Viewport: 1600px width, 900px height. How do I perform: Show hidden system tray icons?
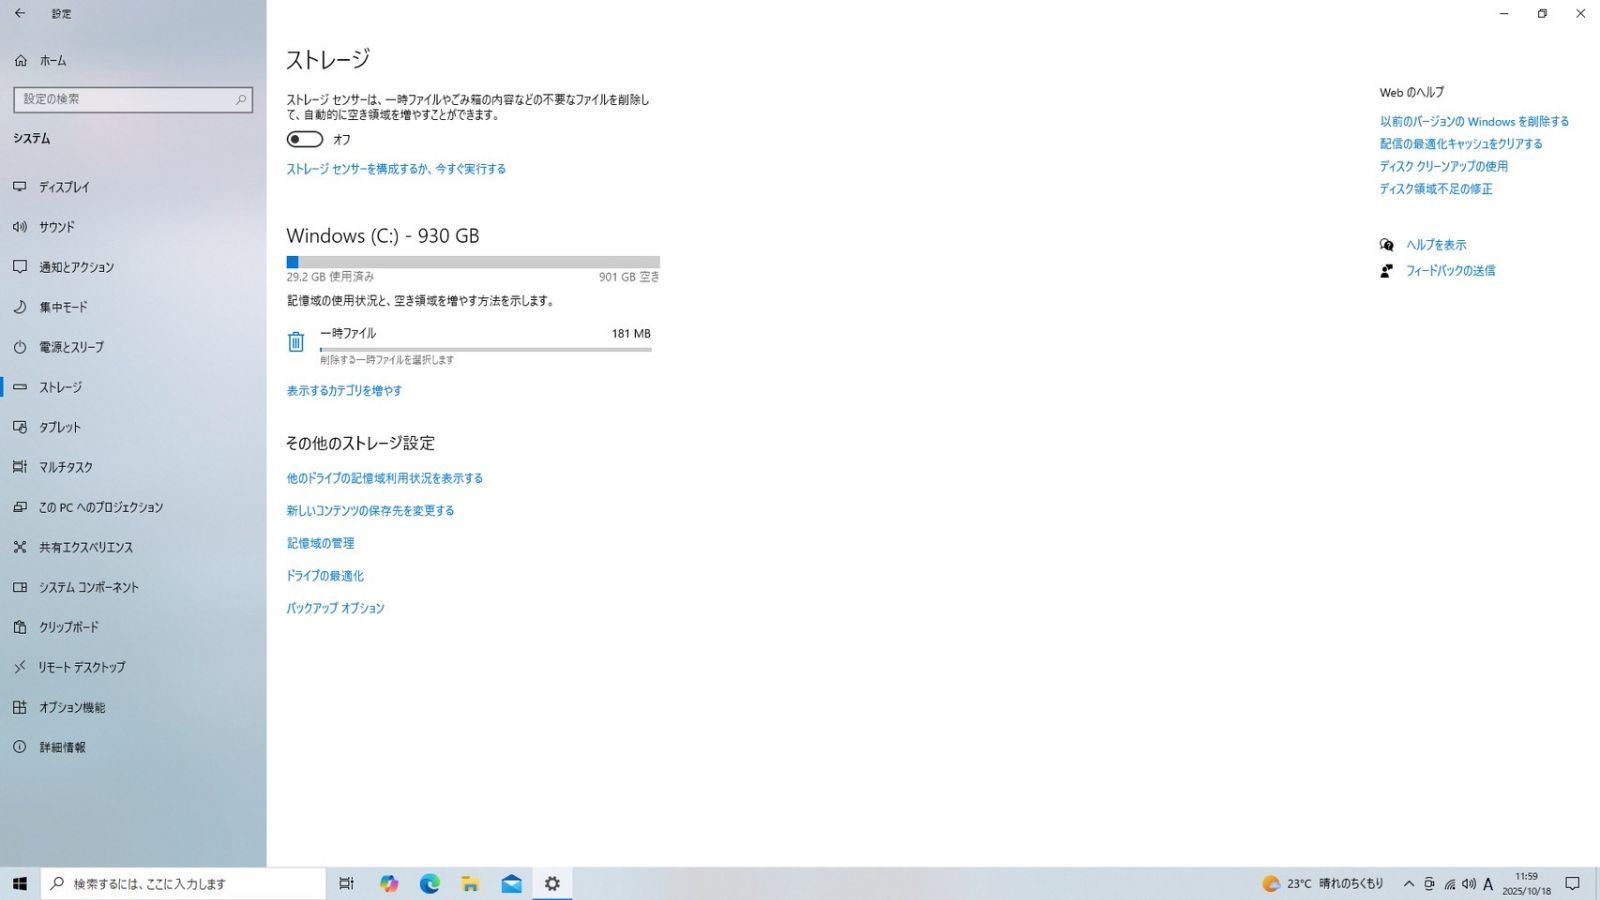1409,884
